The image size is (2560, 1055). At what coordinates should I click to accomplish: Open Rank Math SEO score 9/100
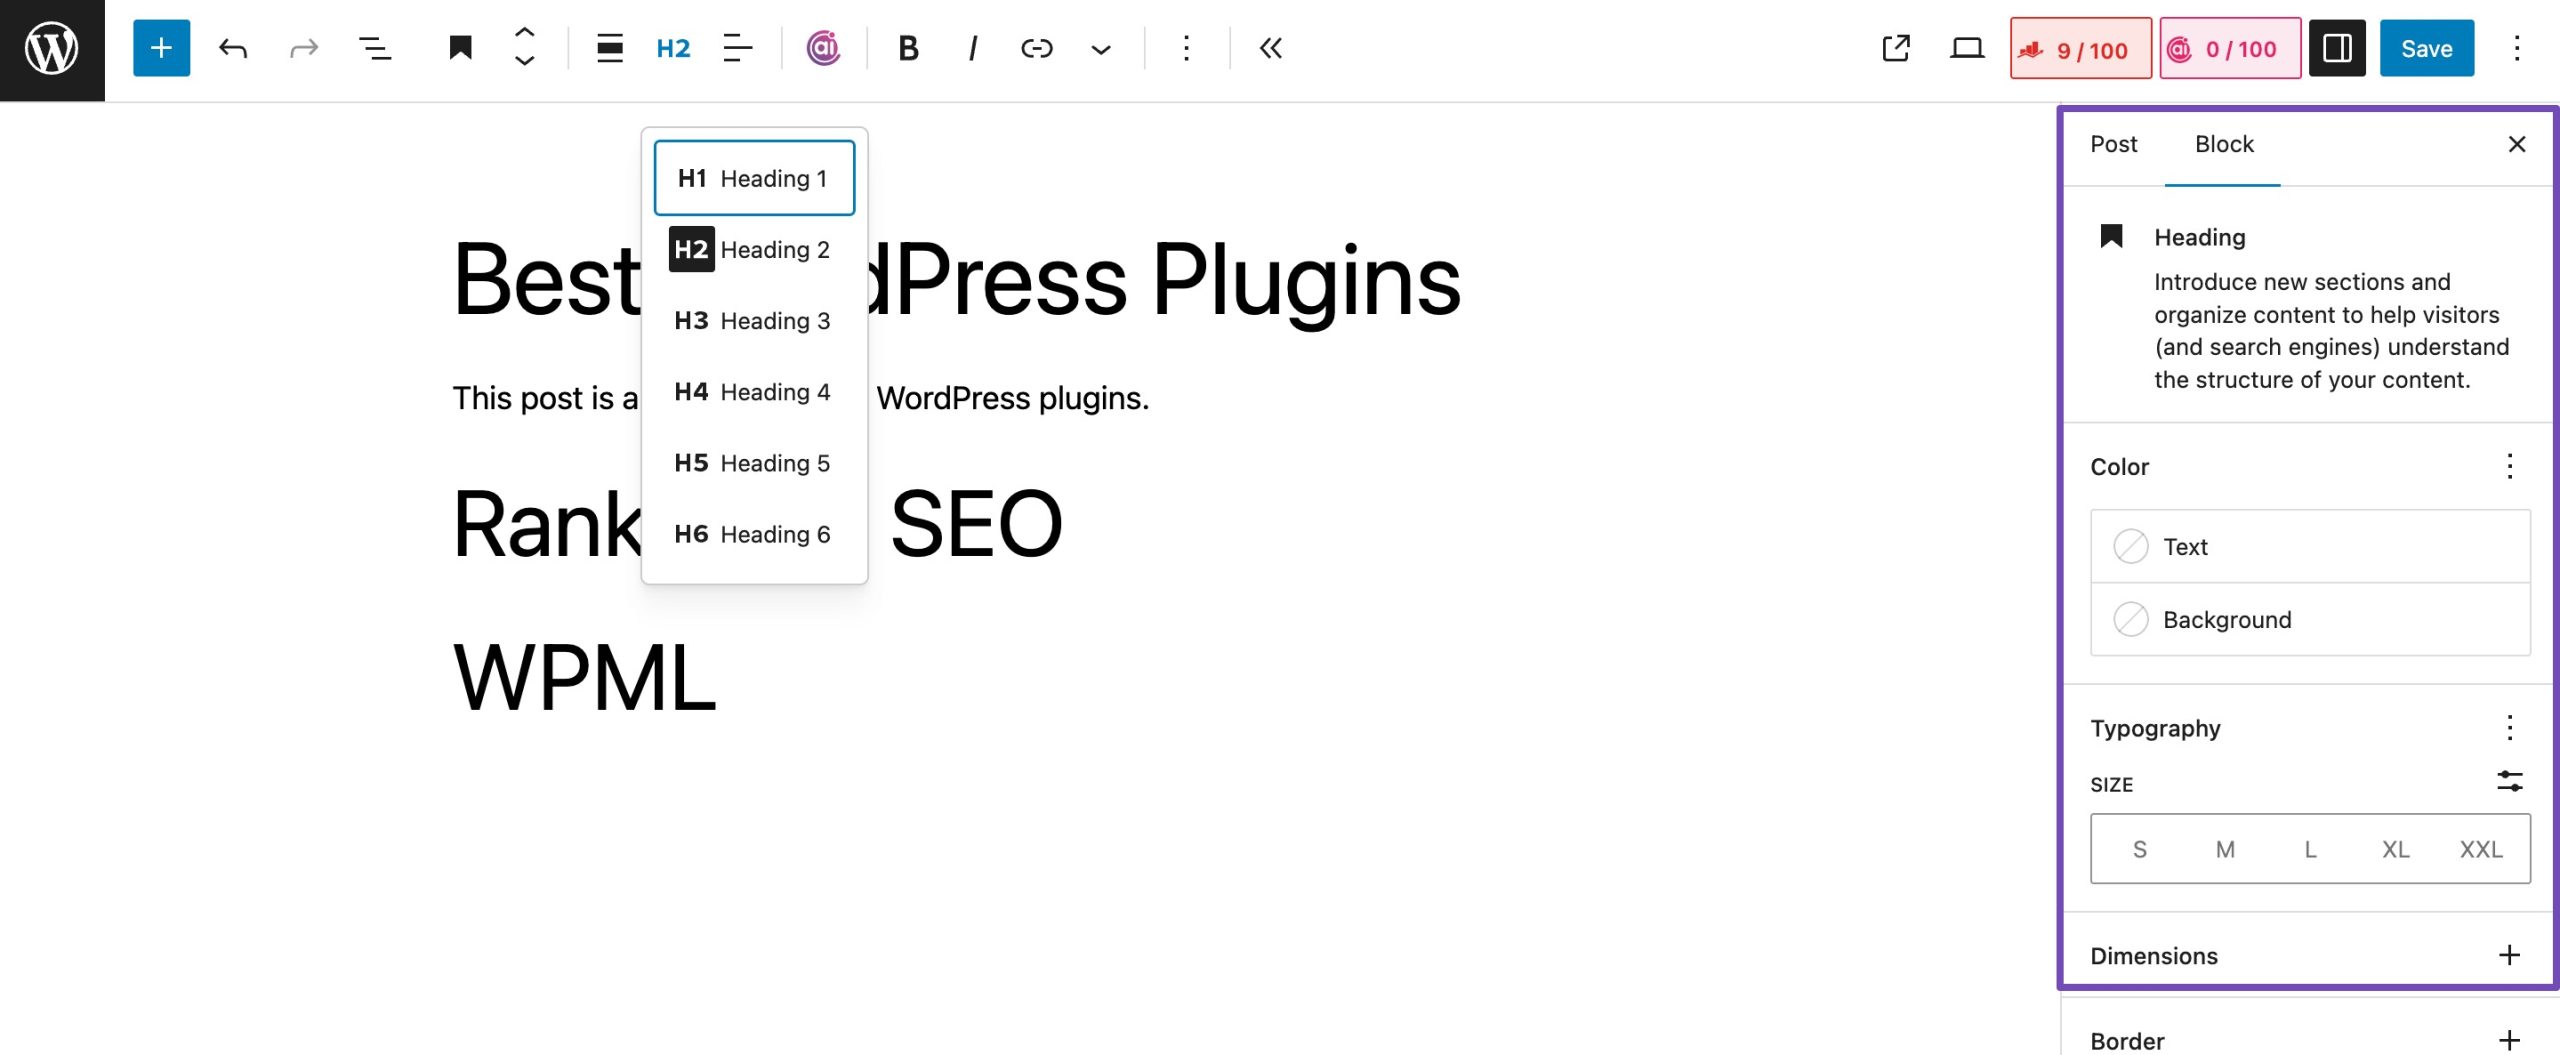point(2081,48)
